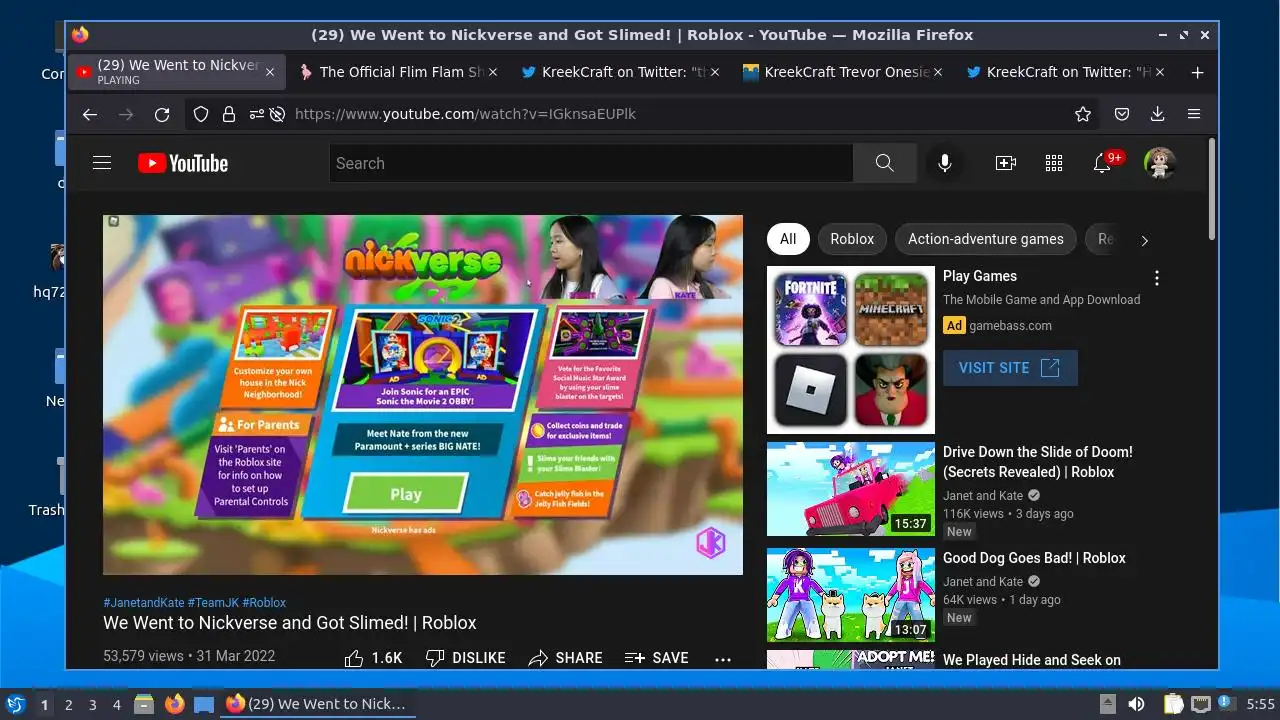Switch to workspace 3 in taskbar
The width and height of the screenshot is (1280, 720).
click(x=92, y=705)
